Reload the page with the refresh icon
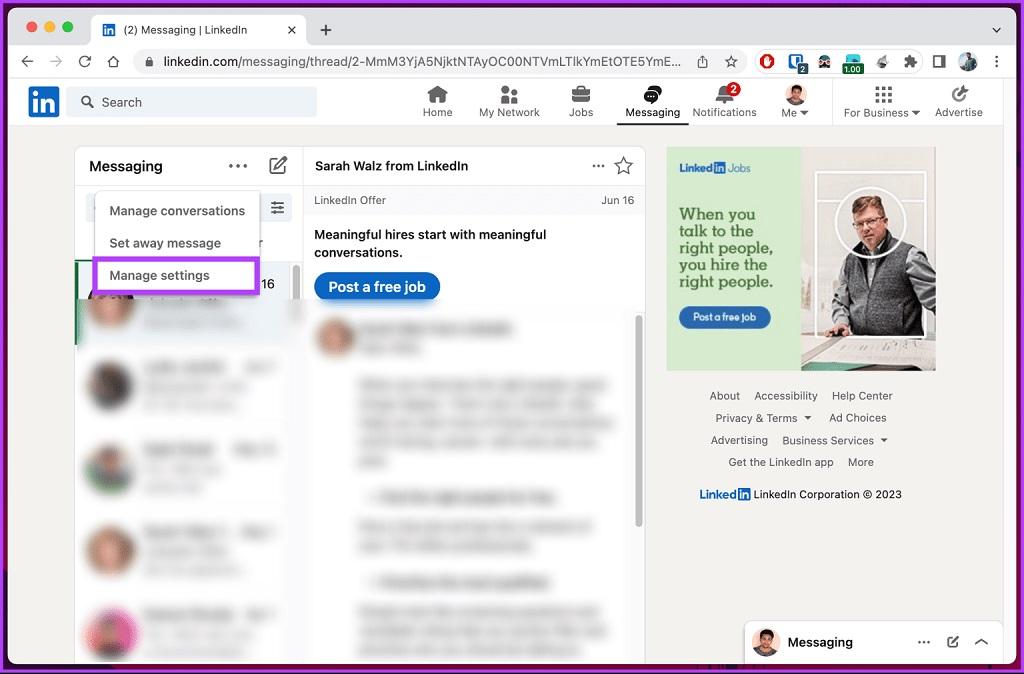The height and width of the screenshot is (674, 1024). pyautogui.click(x=84, y=61)
